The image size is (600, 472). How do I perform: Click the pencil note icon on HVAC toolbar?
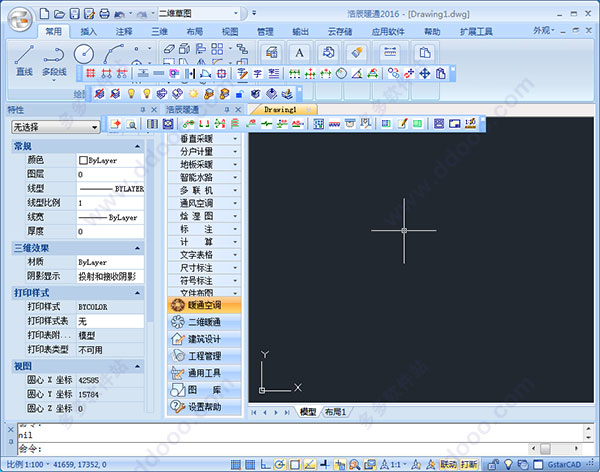(x=402, y=124)
